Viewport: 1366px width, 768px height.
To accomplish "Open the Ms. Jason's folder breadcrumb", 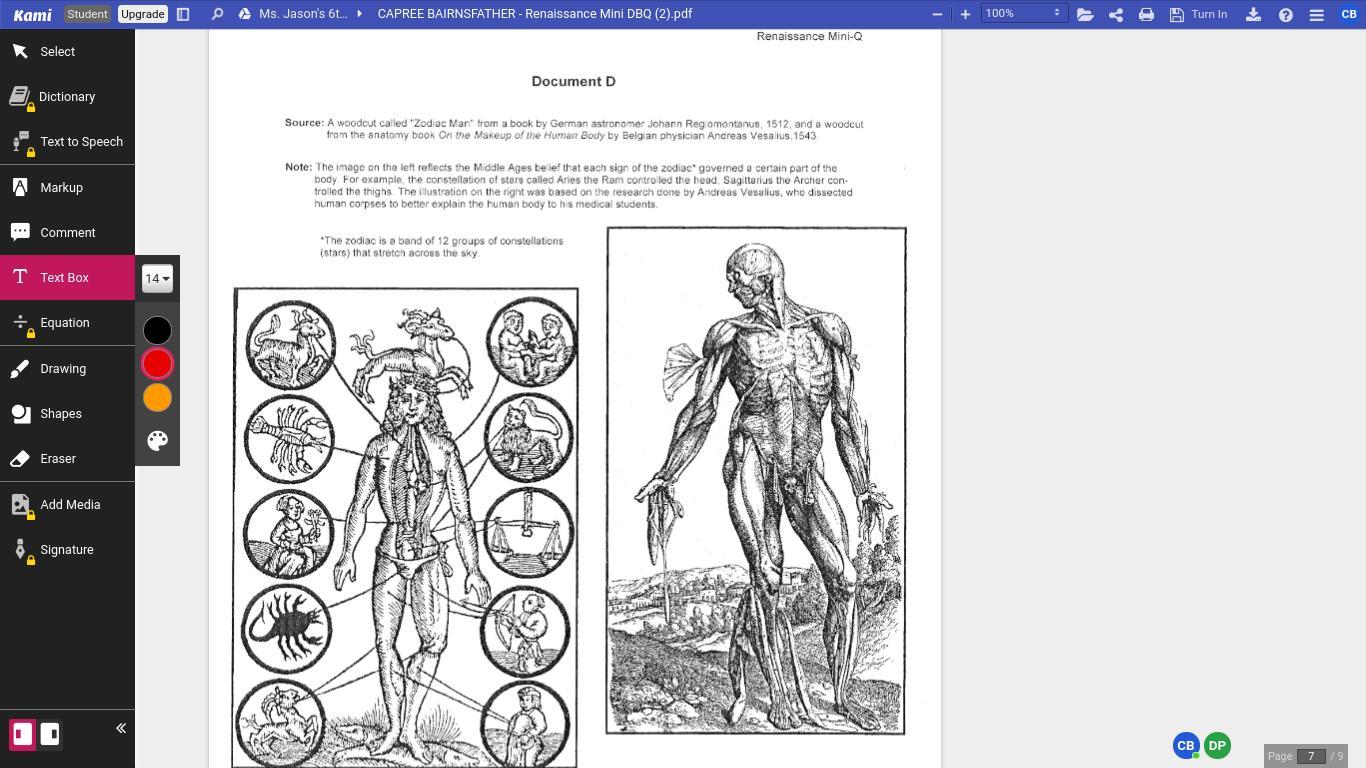I will point(303,14).
